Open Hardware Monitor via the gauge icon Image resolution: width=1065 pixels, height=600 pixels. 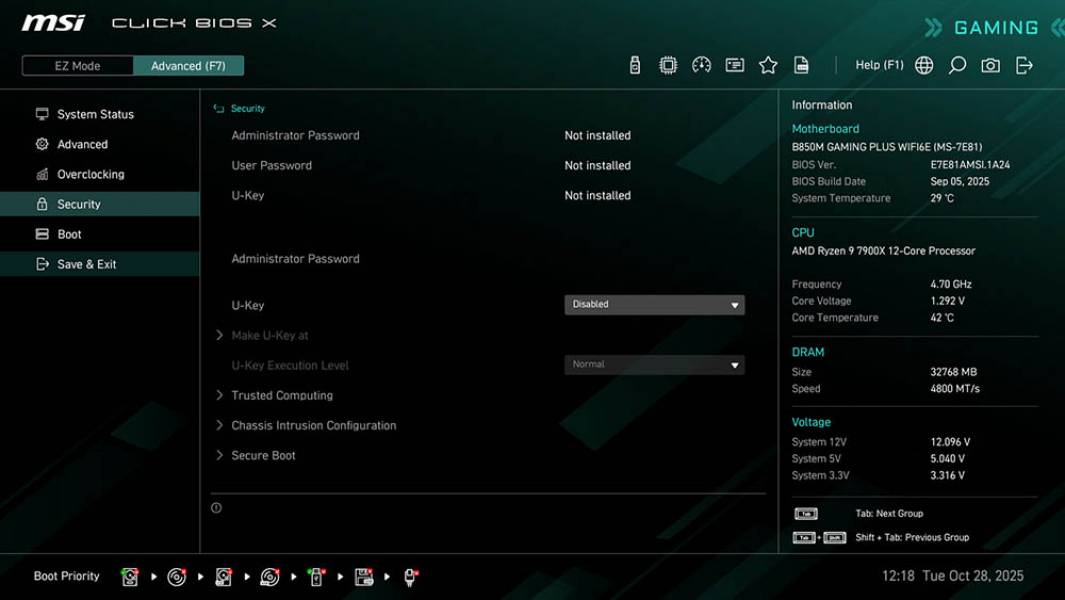click(701, 64)
